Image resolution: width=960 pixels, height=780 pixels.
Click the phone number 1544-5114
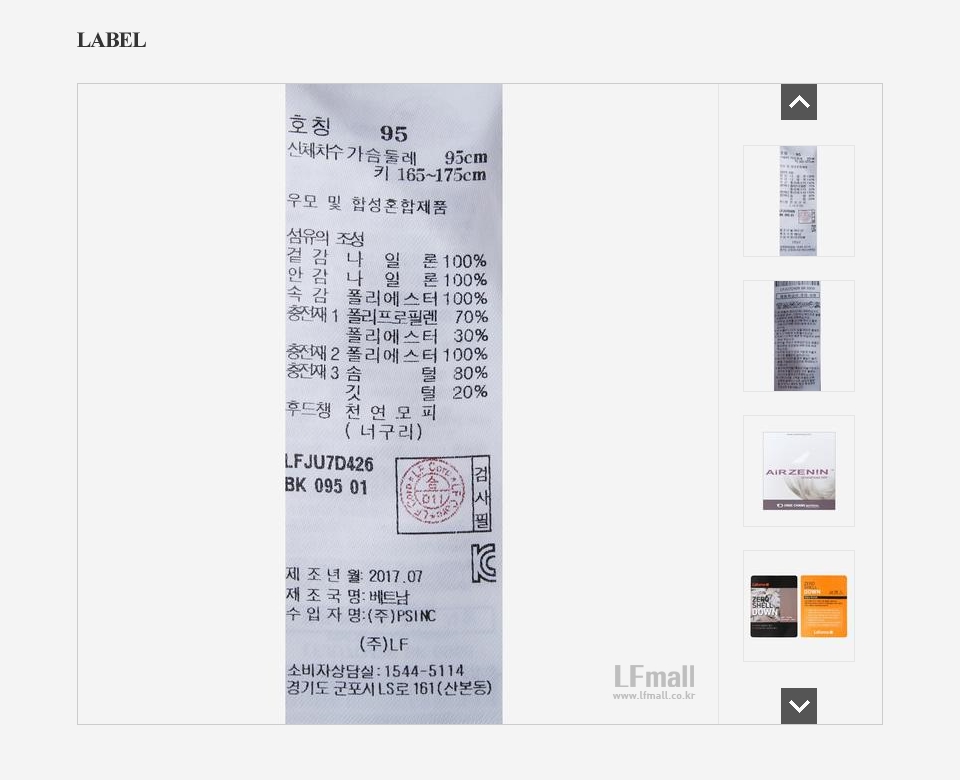424,670
